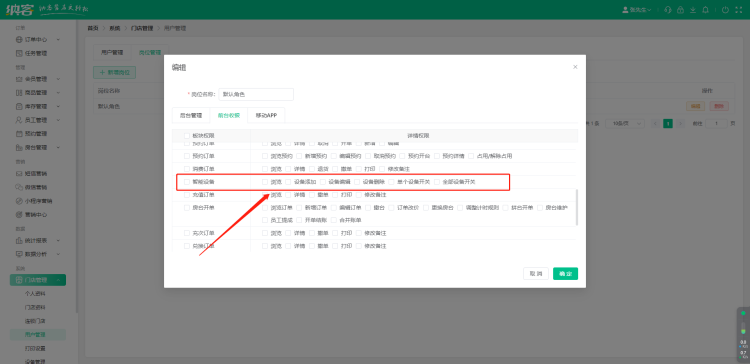The image size is (750, 364).
Task: Click the 门店管理 store icon
Action: click(x=19, y=280)
